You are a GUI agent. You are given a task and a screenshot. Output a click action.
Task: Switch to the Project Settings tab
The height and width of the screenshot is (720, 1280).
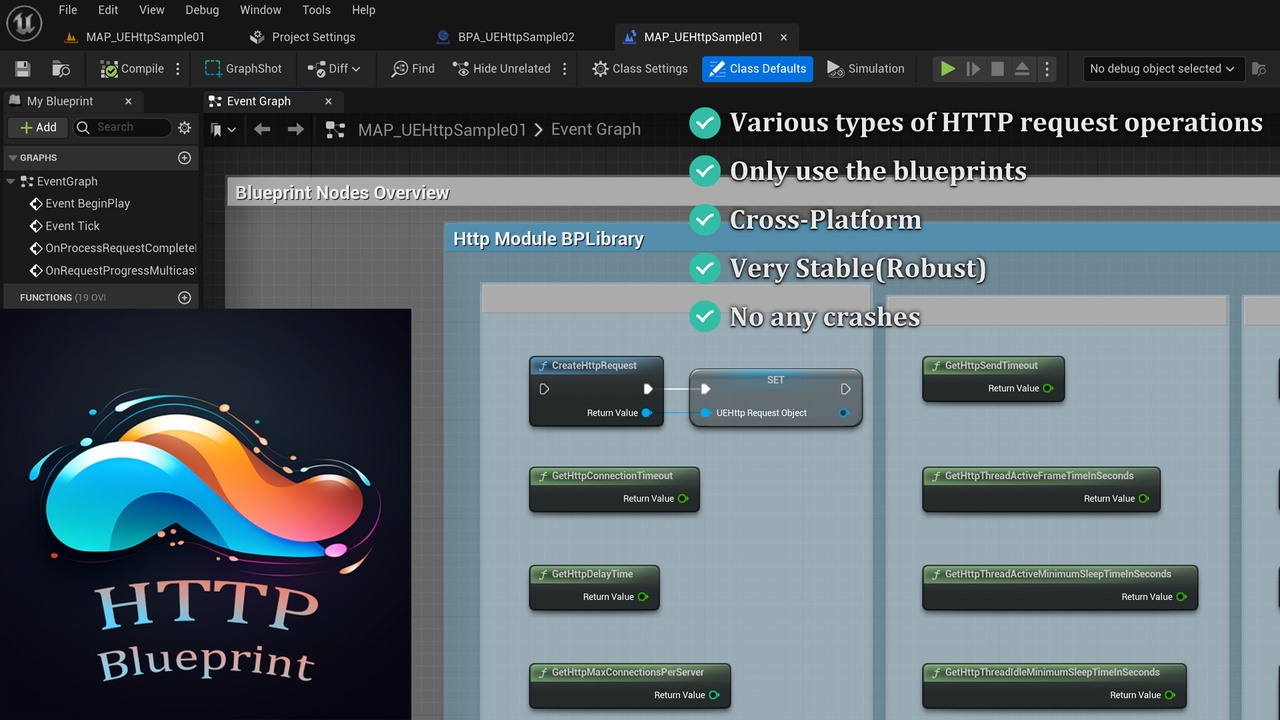tap(303, 37)
